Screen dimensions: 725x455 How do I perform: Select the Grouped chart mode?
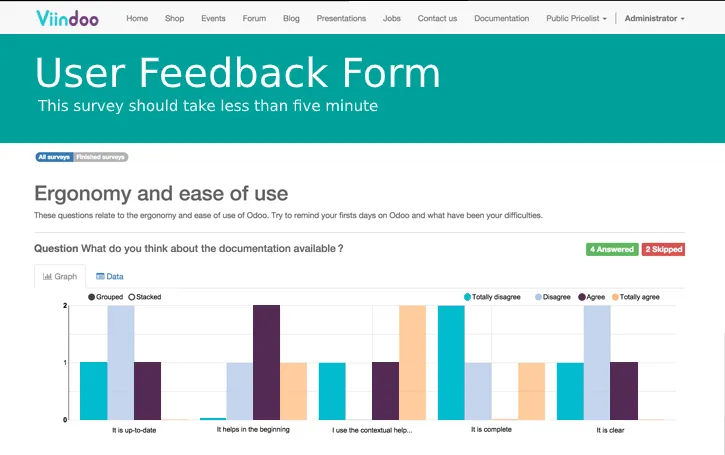(105, 297)
